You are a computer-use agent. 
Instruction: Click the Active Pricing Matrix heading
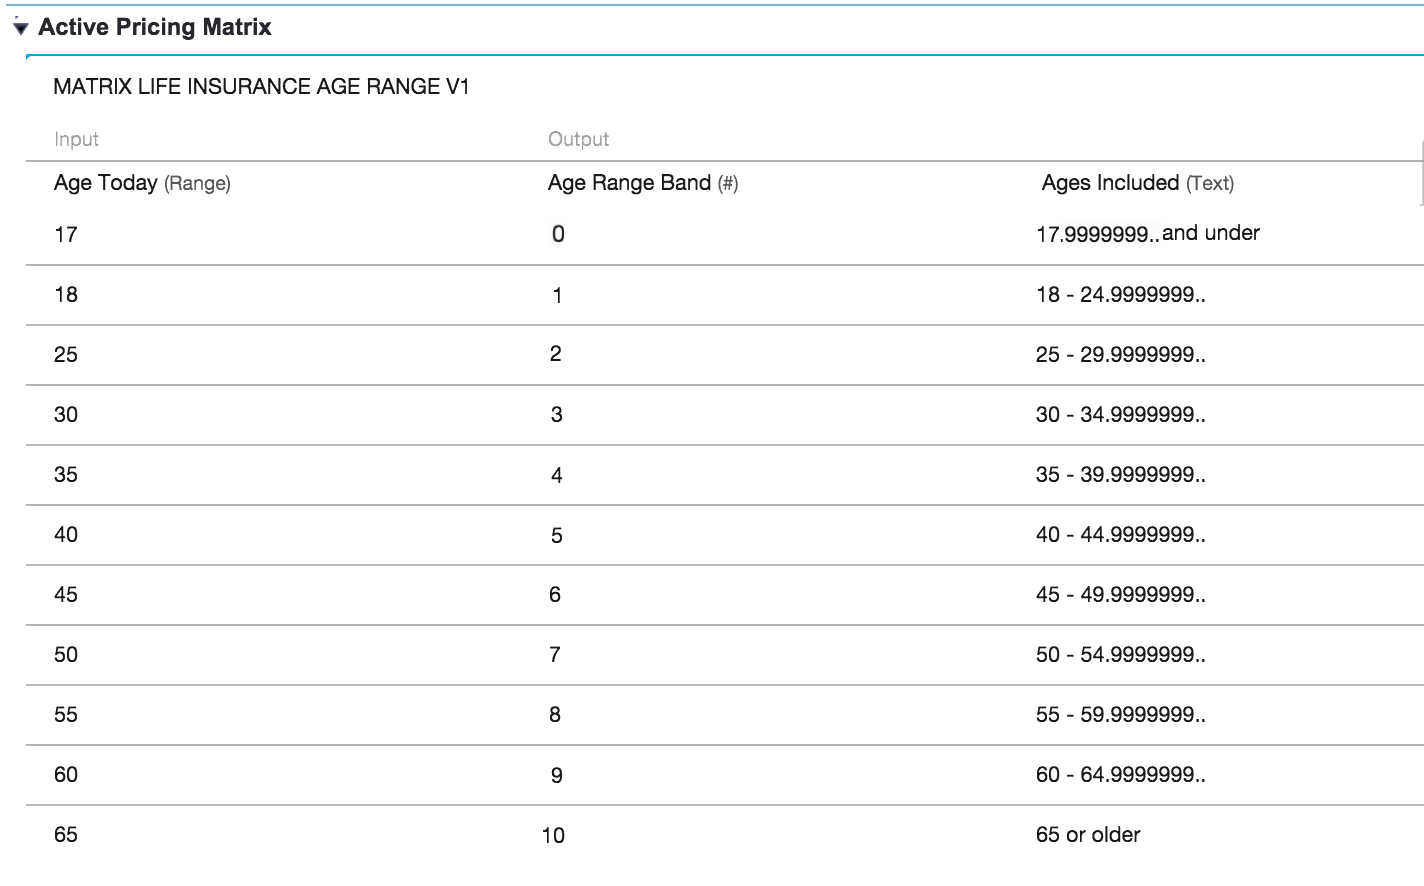coord(155,27)
